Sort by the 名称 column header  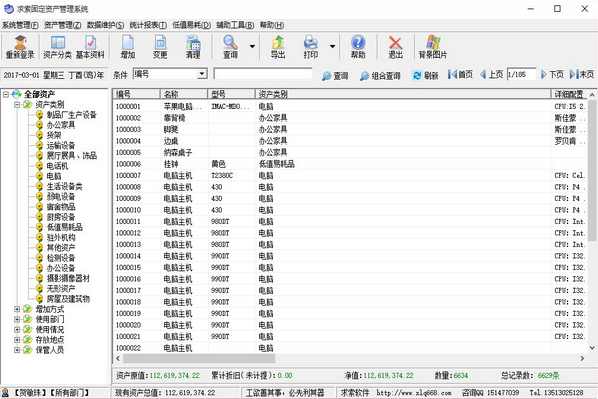pyautogui.click(x=184, y=94)
